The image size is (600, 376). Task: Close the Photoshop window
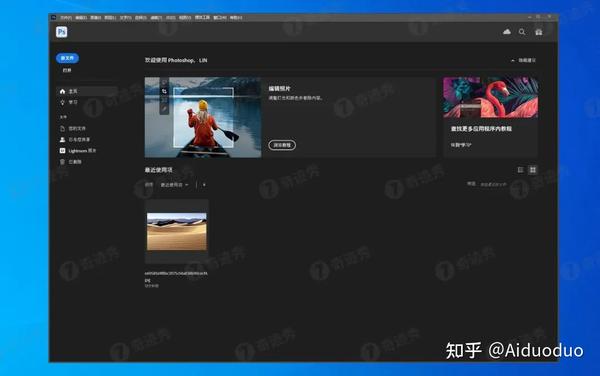click(549, 17)
